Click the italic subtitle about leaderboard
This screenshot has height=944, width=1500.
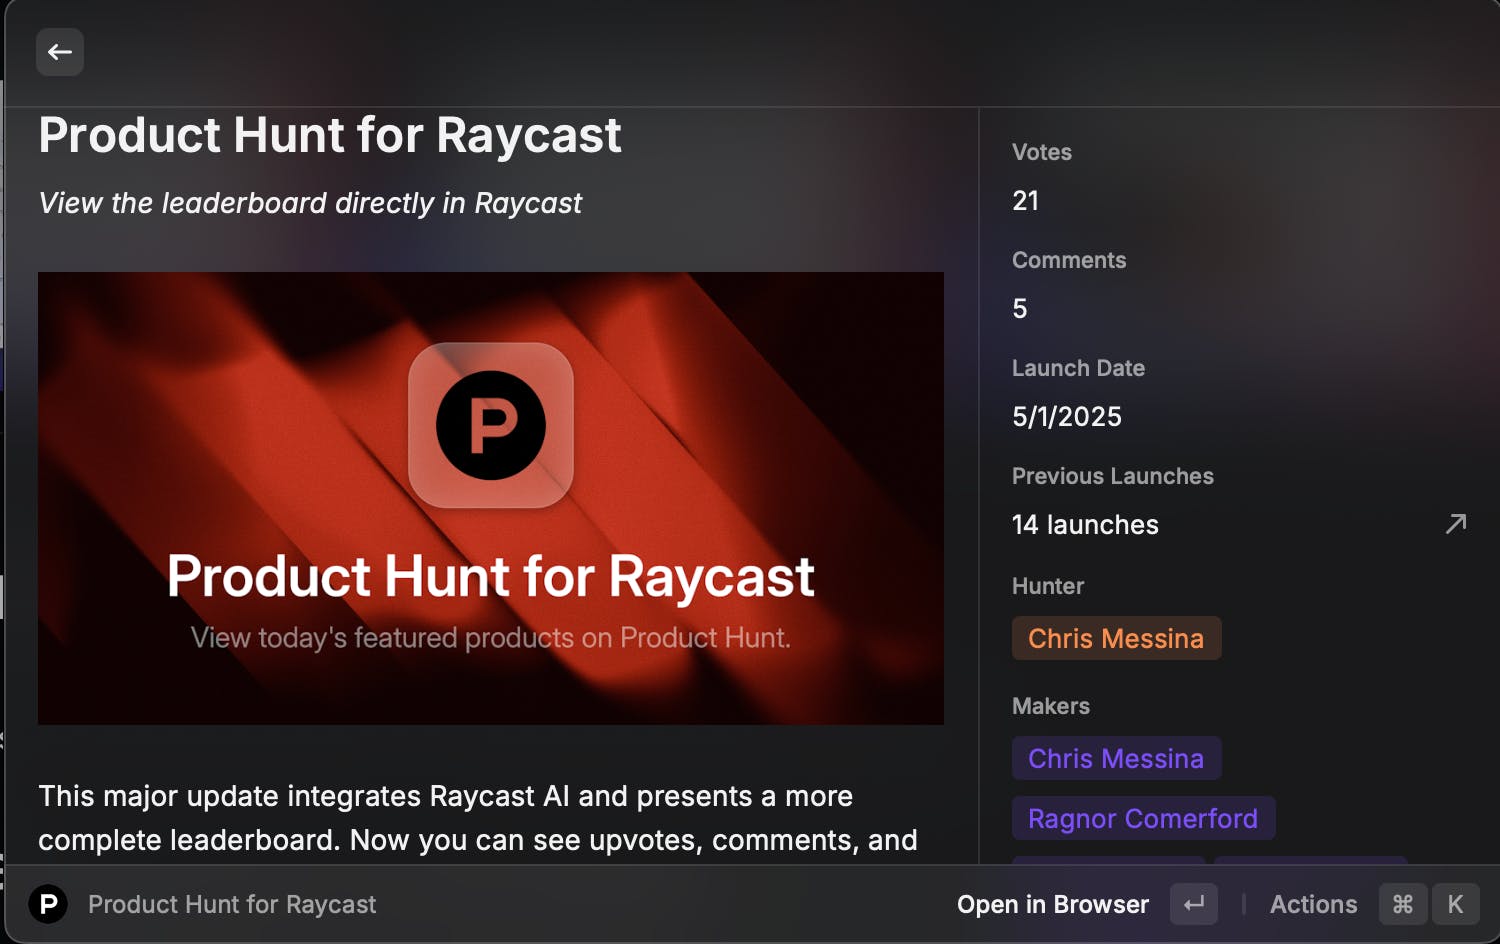[x=310, y=203]
